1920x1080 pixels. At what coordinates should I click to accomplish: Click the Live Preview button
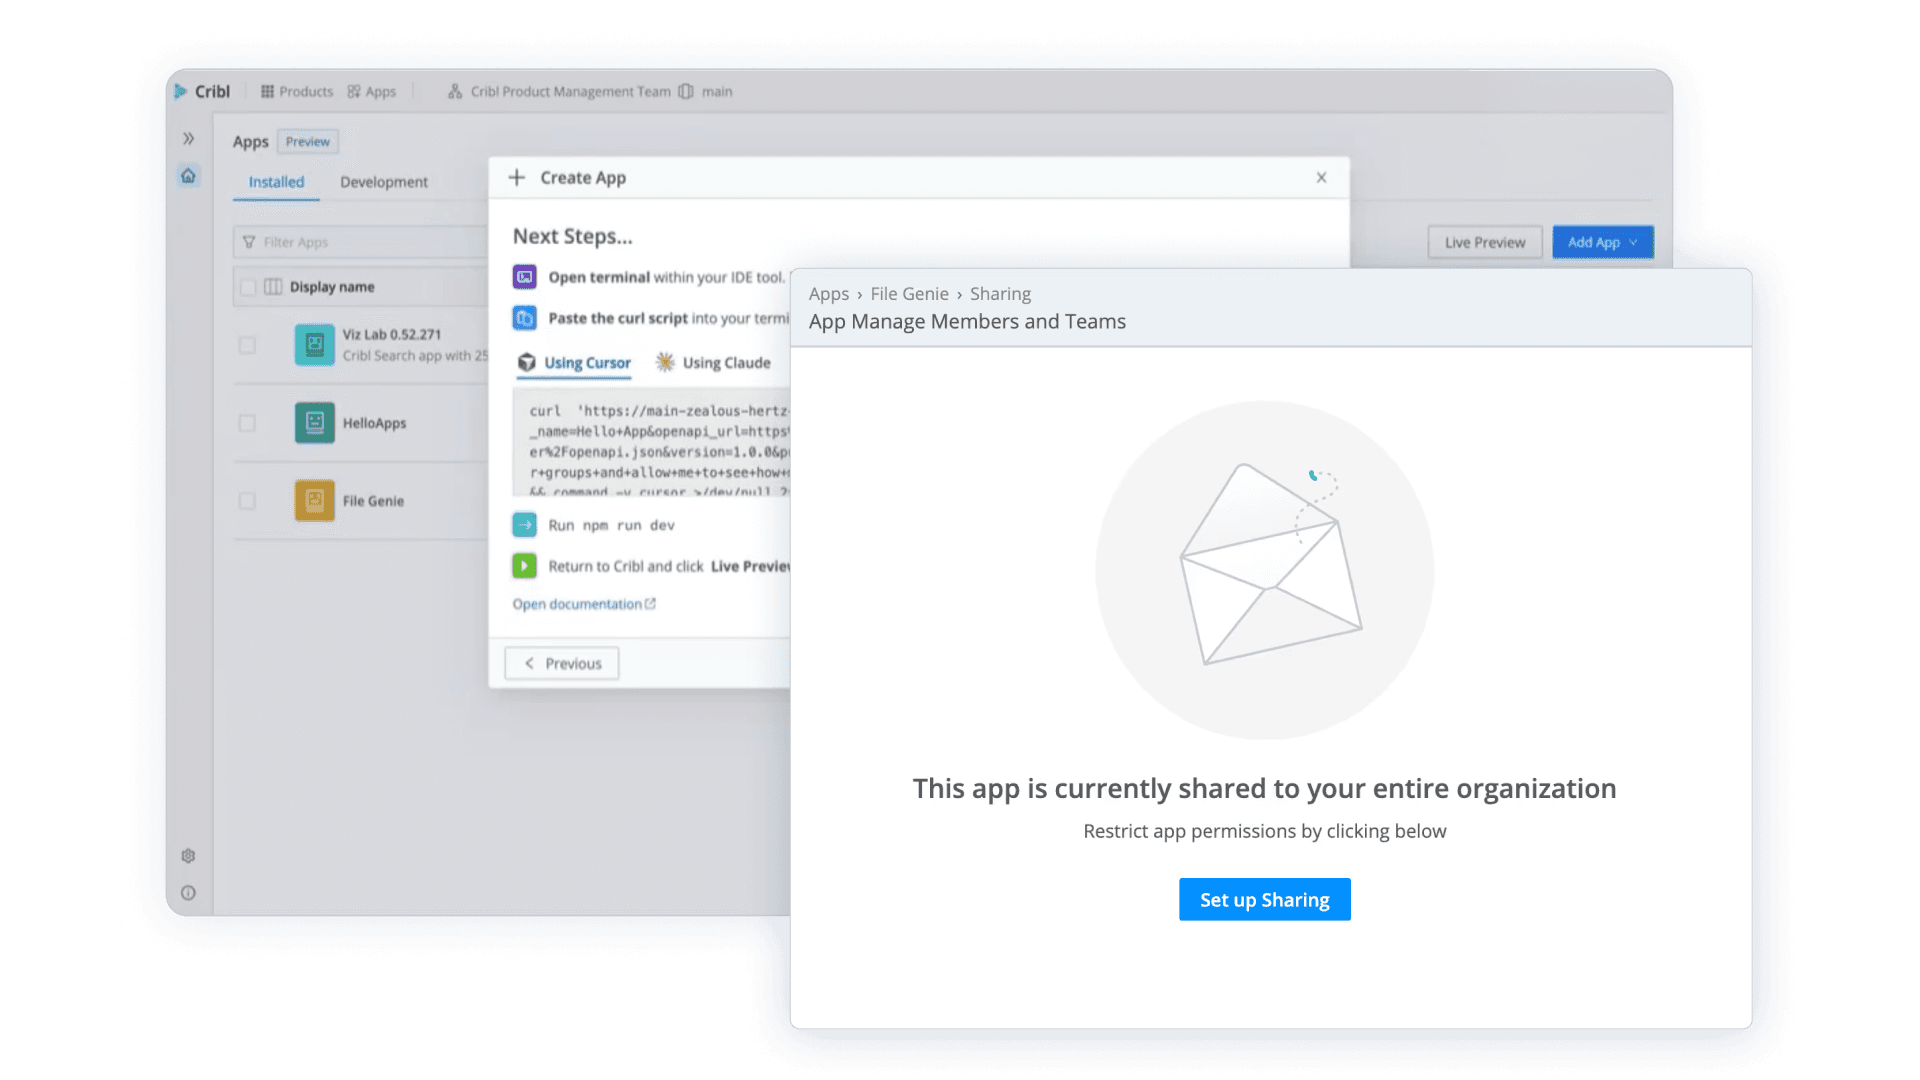tap(1485, 242)
